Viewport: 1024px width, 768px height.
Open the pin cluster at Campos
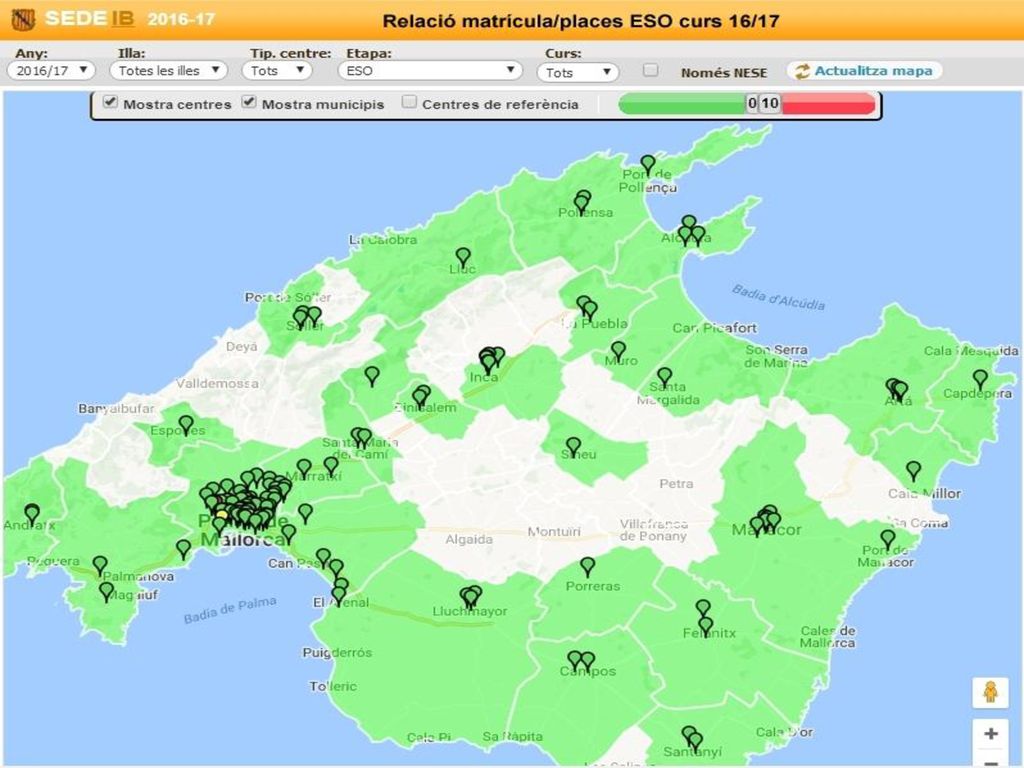click(x=581, y=662)
